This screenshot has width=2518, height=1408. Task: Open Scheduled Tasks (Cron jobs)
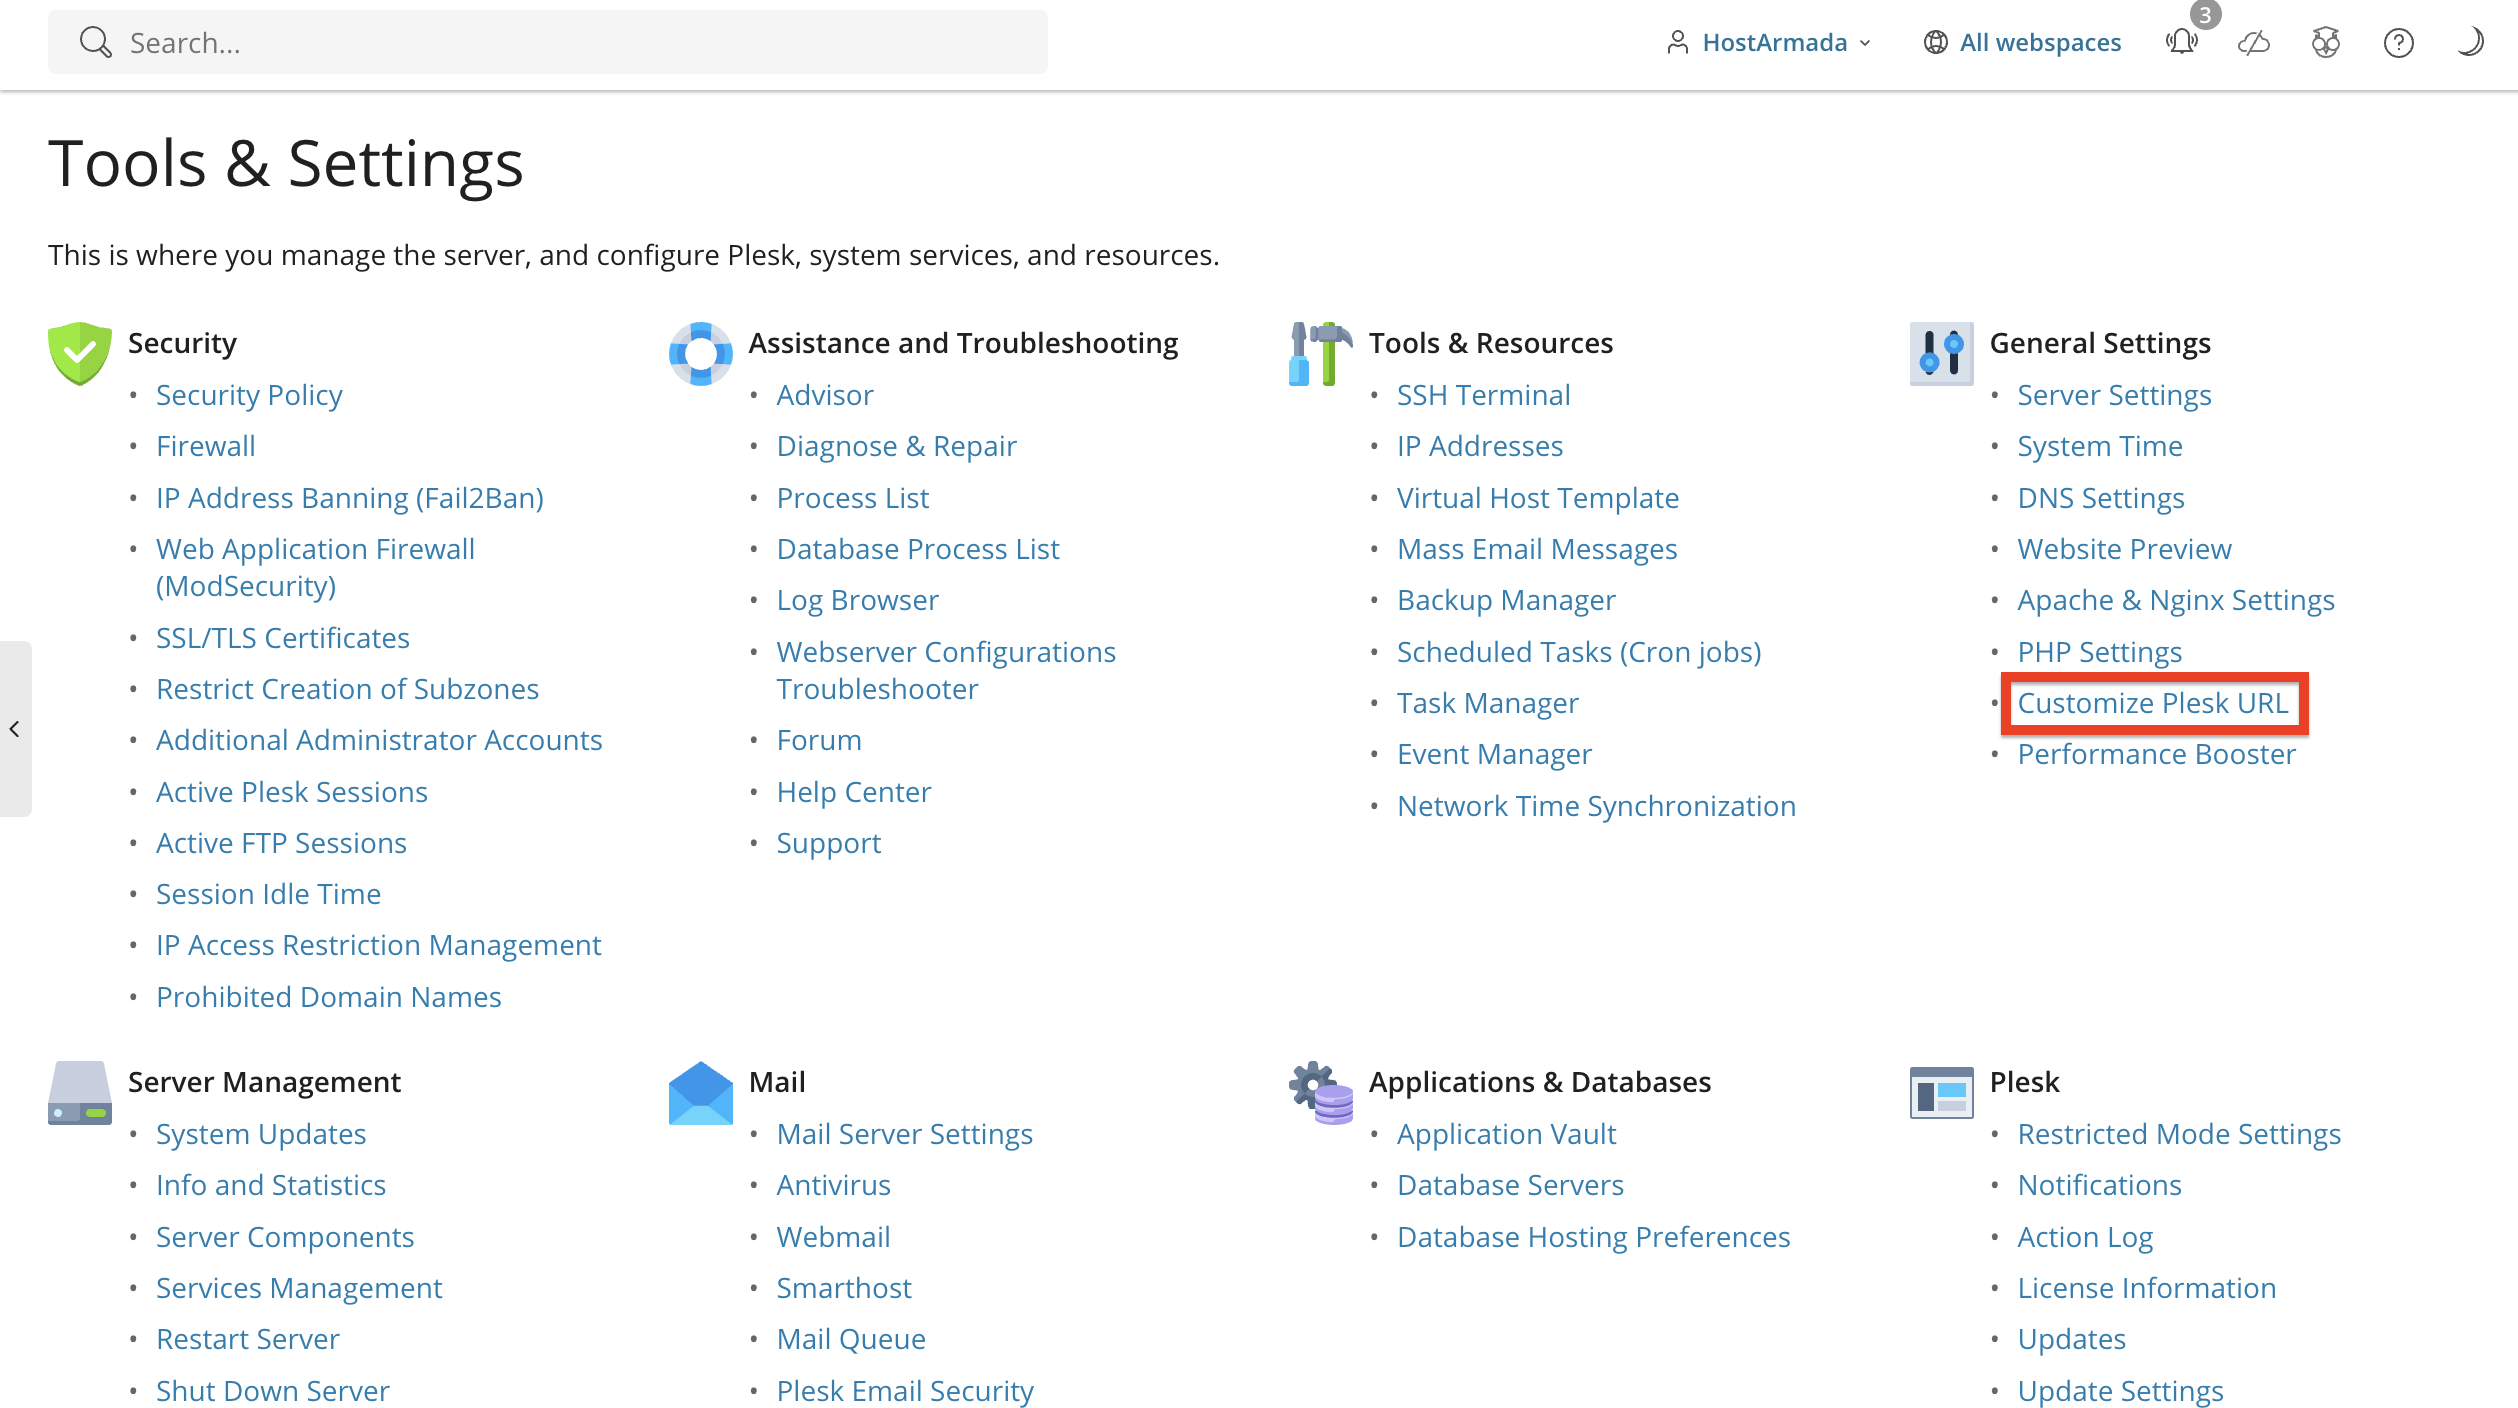(x=1579, y=652)
